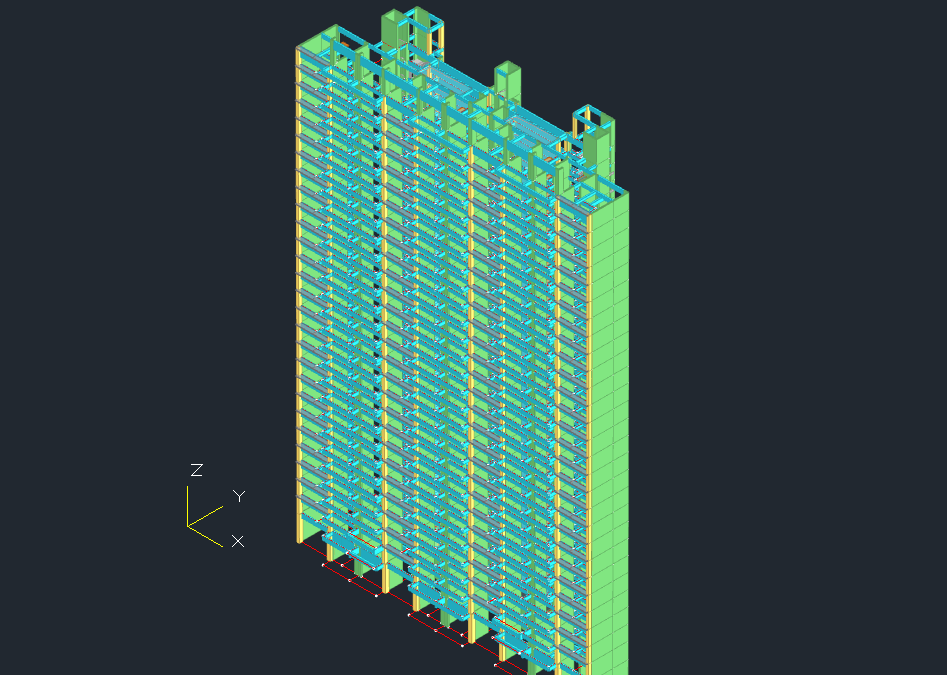The height and width of the screenshot is (675, 947).
Task: Click the leftmost white support node at base
Action: [322, 566]
